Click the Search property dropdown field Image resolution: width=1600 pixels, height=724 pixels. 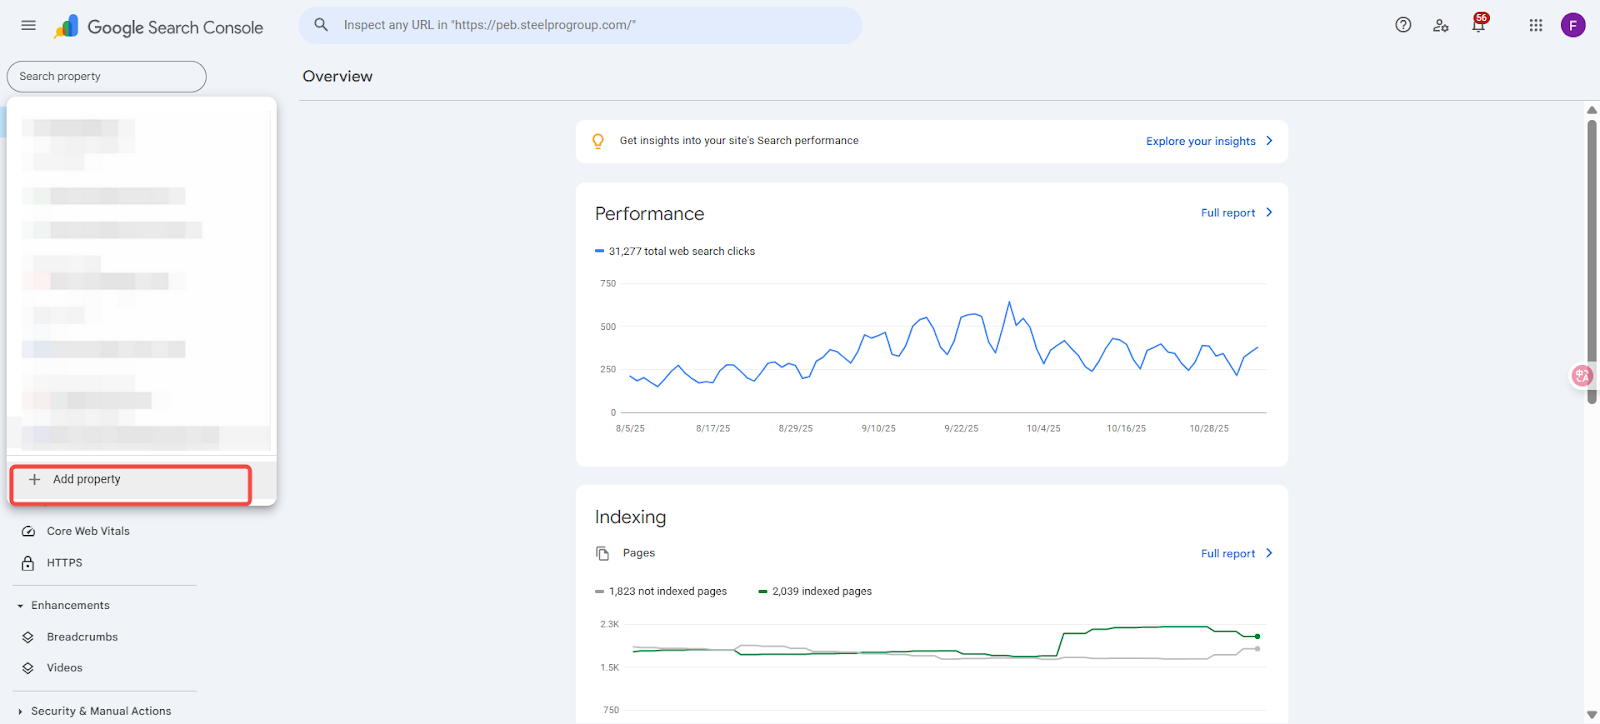pyautogui.click(x=106, y=76)
